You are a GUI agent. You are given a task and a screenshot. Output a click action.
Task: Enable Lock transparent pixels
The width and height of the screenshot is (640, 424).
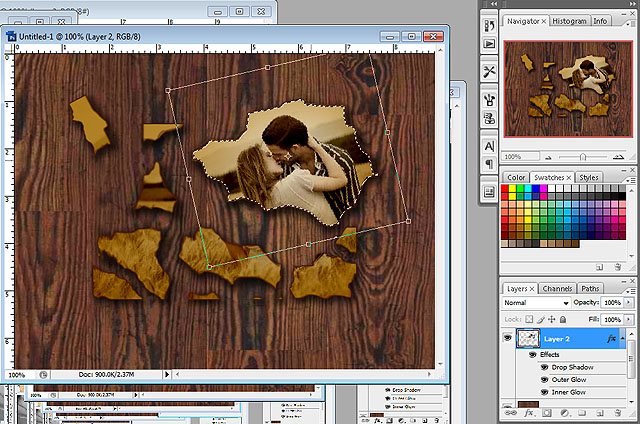pyautogui.click(x=529, y=318)
